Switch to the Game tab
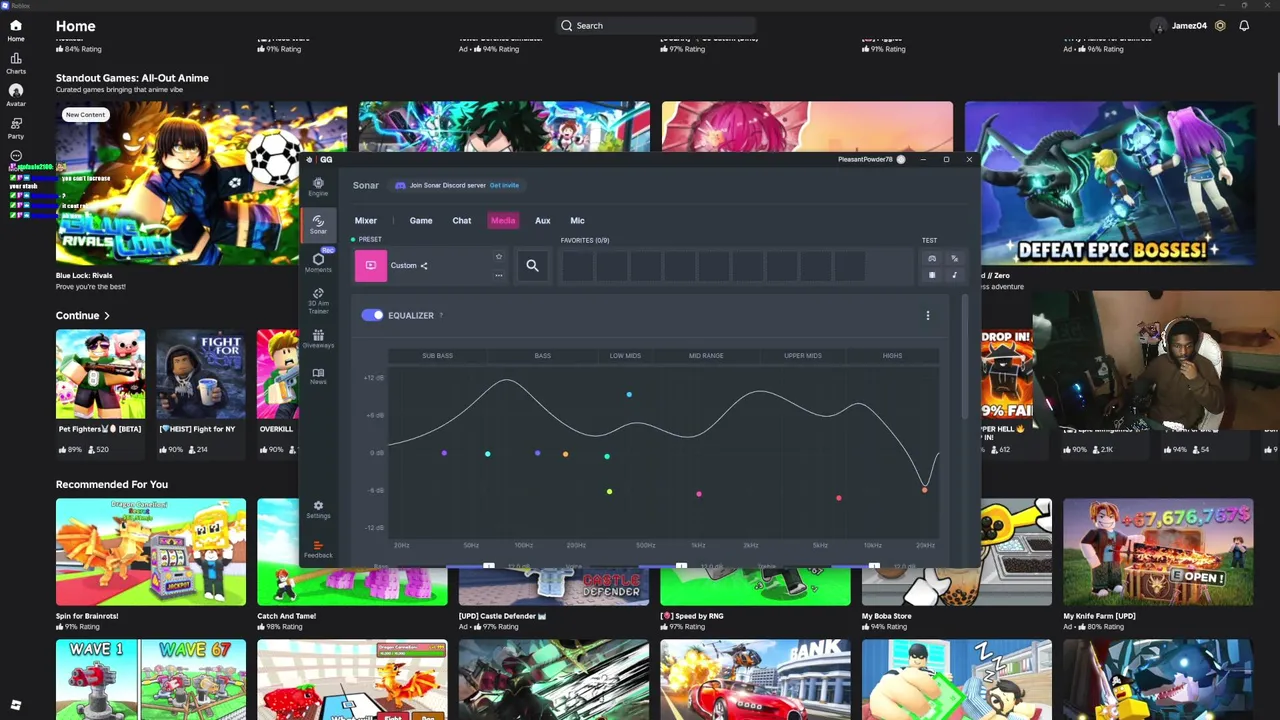 (421, 221)
